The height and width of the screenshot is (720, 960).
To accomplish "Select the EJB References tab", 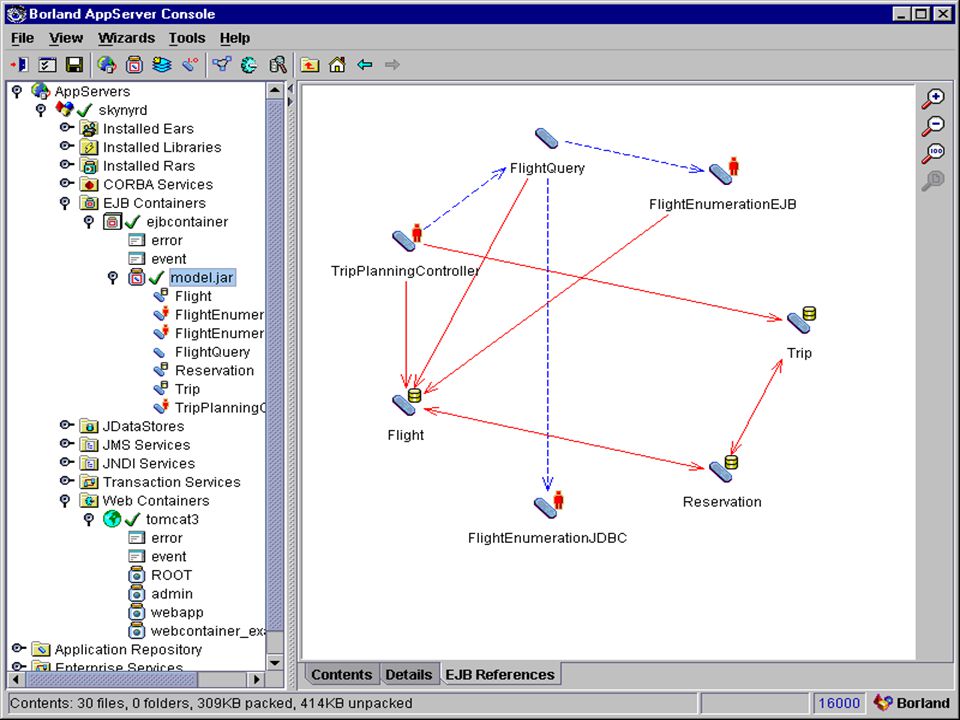I will [x=500, y=675].
